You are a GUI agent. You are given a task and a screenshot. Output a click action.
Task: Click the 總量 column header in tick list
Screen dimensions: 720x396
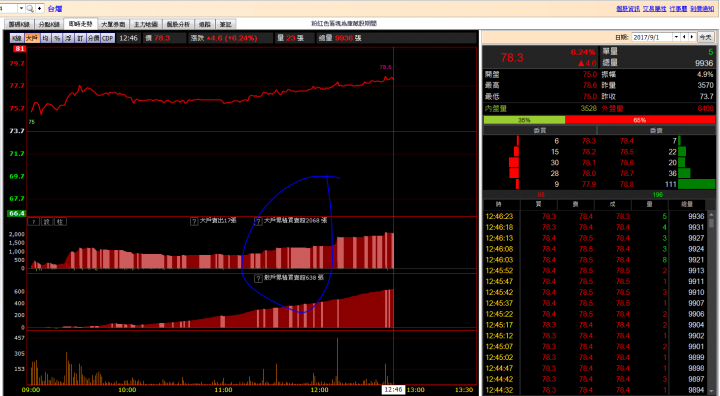[x=687, y=204]
